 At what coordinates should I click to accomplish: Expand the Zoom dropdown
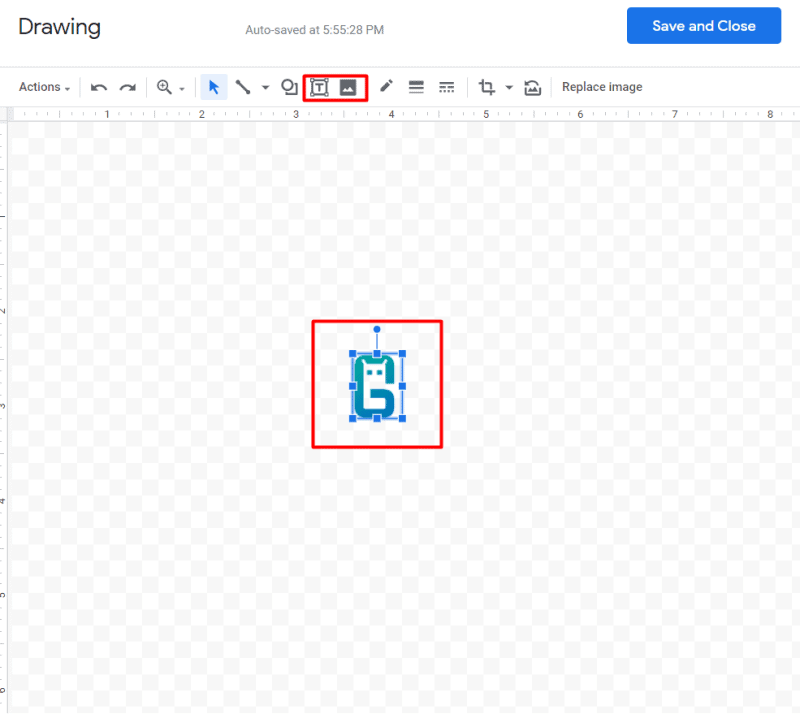pos(181,89)
